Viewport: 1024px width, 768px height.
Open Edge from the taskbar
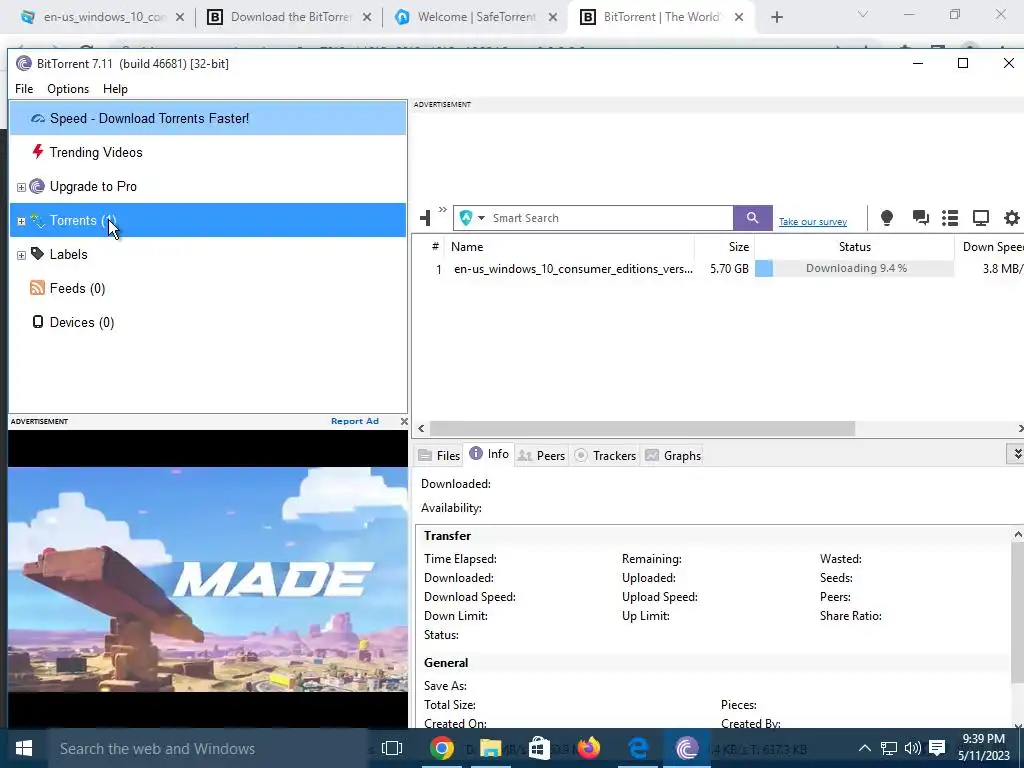pyautogui.click(x=637, y=748)
